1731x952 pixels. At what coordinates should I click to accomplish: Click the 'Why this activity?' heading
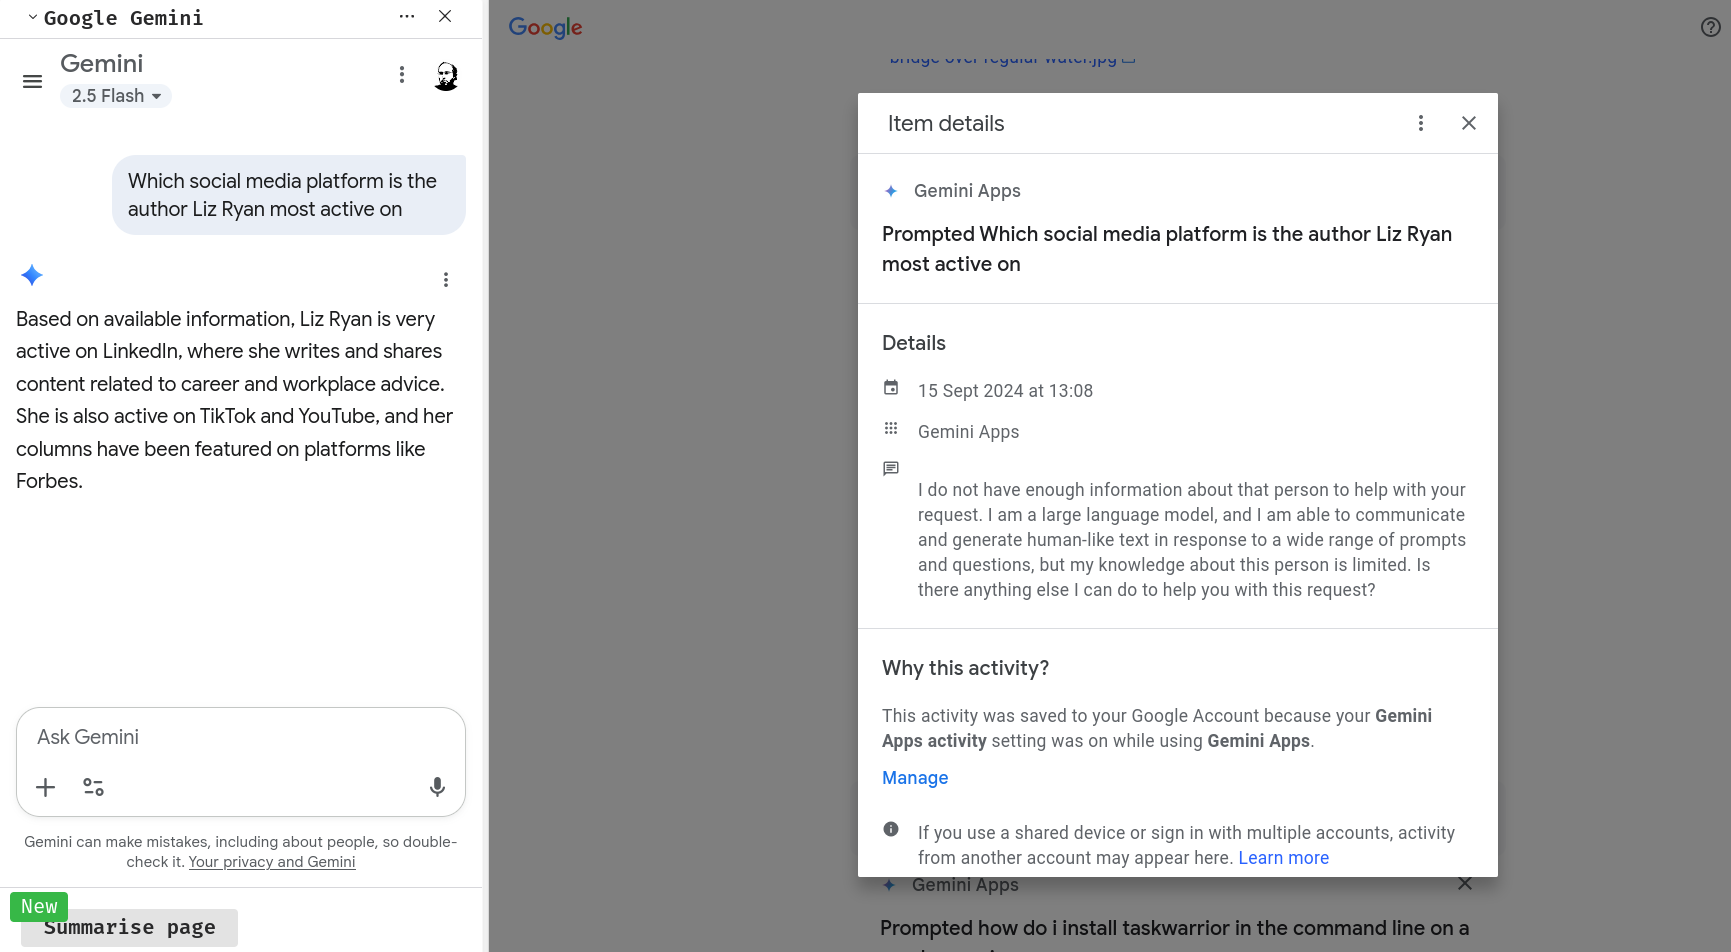965,668
